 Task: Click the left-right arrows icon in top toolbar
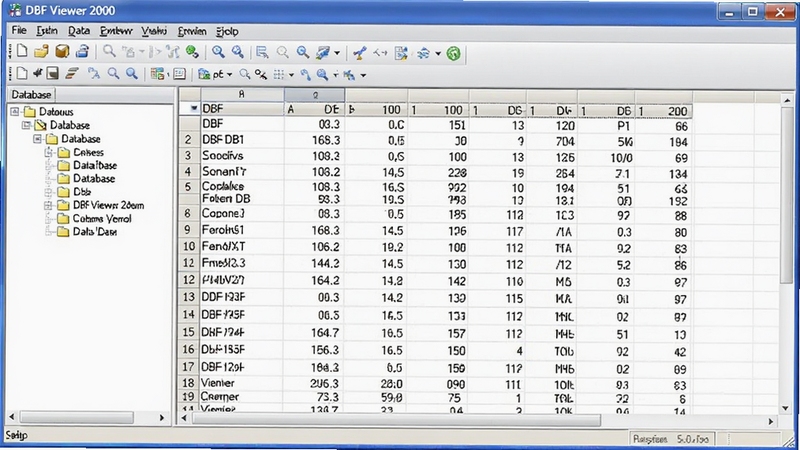point(380,53)
